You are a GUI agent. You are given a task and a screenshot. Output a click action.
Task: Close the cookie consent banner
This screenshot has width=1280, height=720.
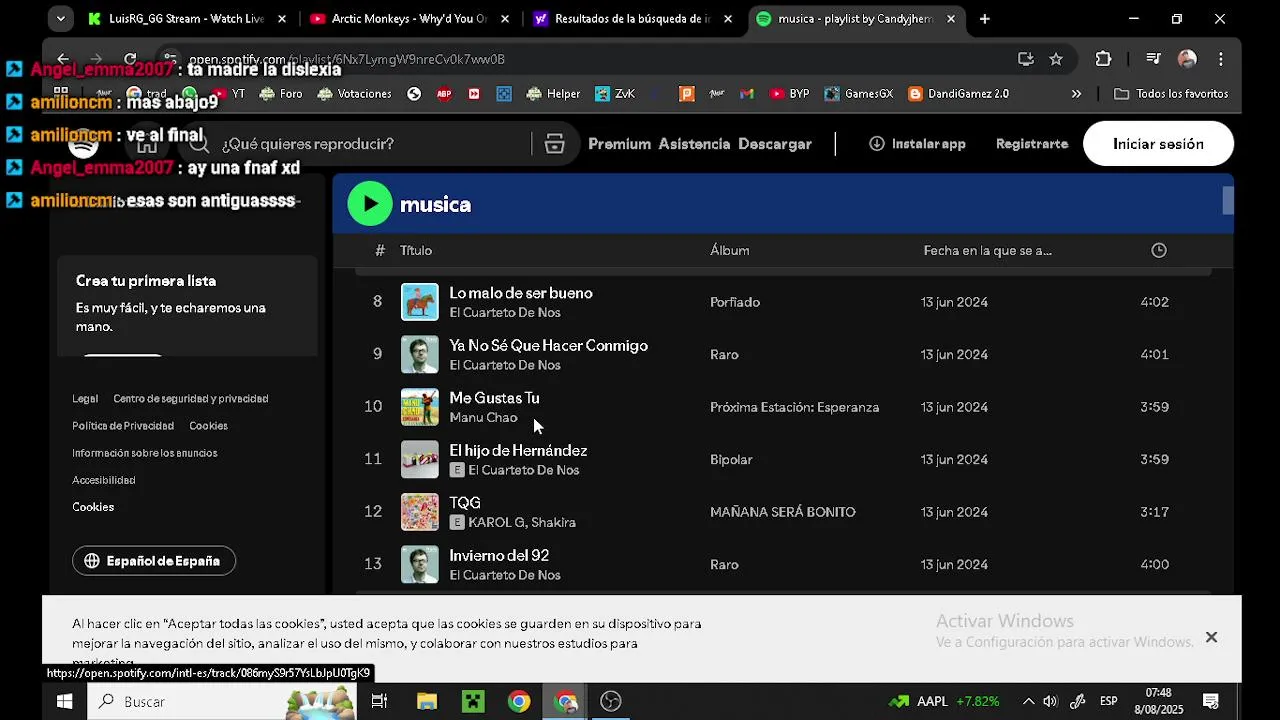click(x=1211, y=637)
